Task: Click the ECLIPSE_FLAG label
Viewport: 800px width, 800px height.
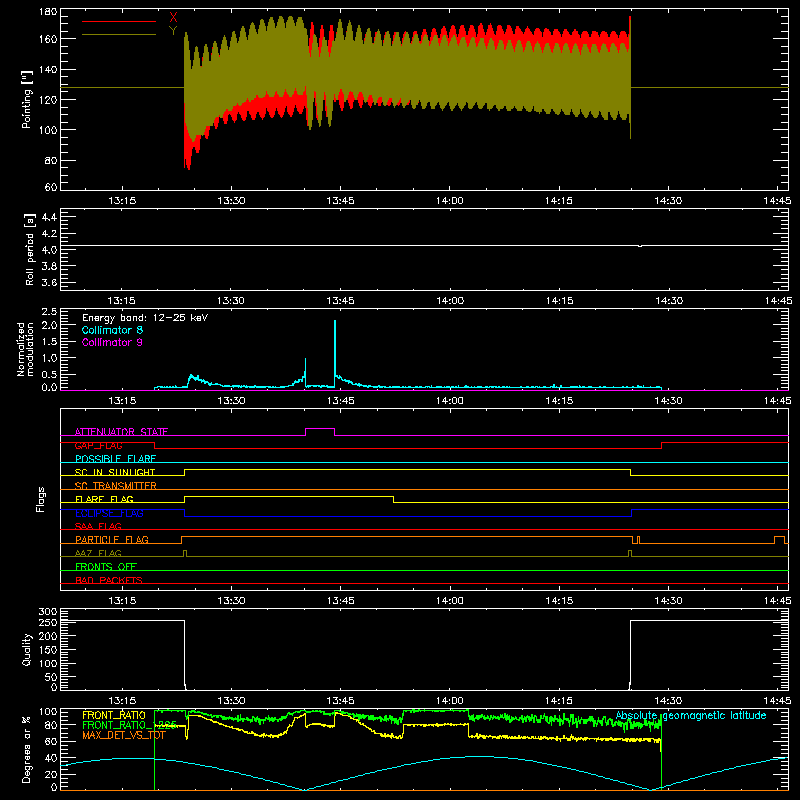Action: pyautogui.click(x=109, y=513)
